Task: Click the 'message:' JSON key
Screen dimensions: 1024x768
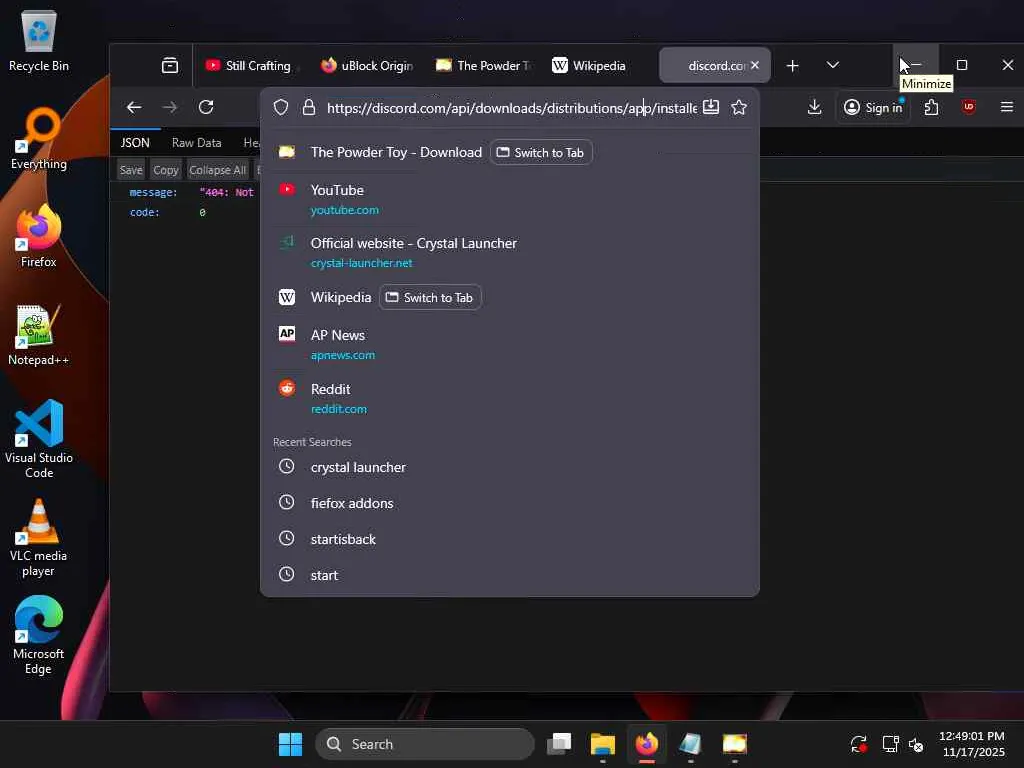Action: click(x=153, y=192)
